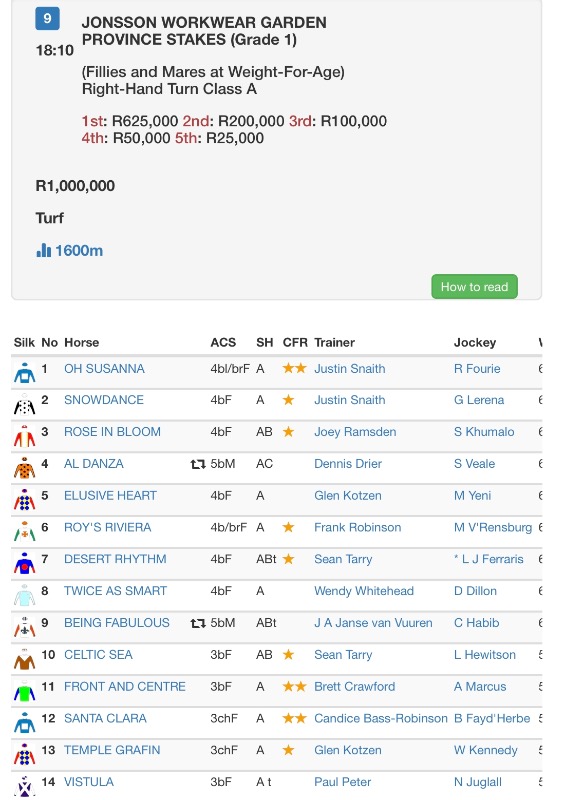Open jockey R Fourie profile link
Screen dimensions: 564x800
(477, 369)
